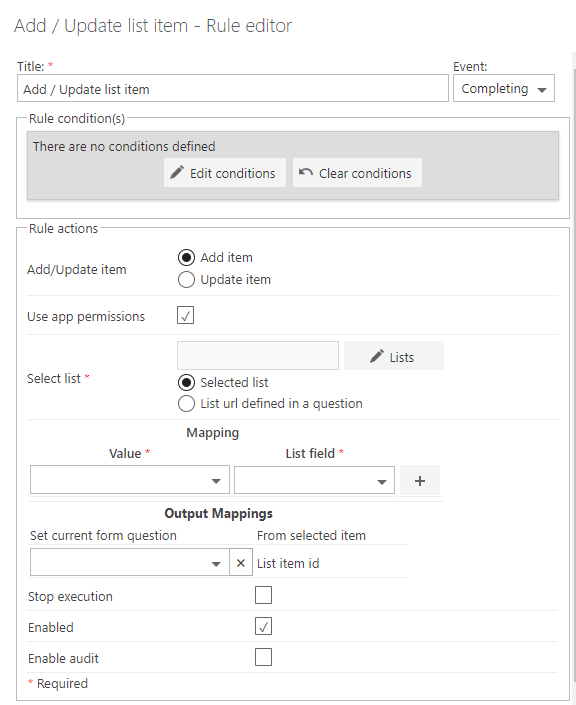Clear output mapping with the X icon
Screen dimensions: 576x705
(x=241, y=562)
